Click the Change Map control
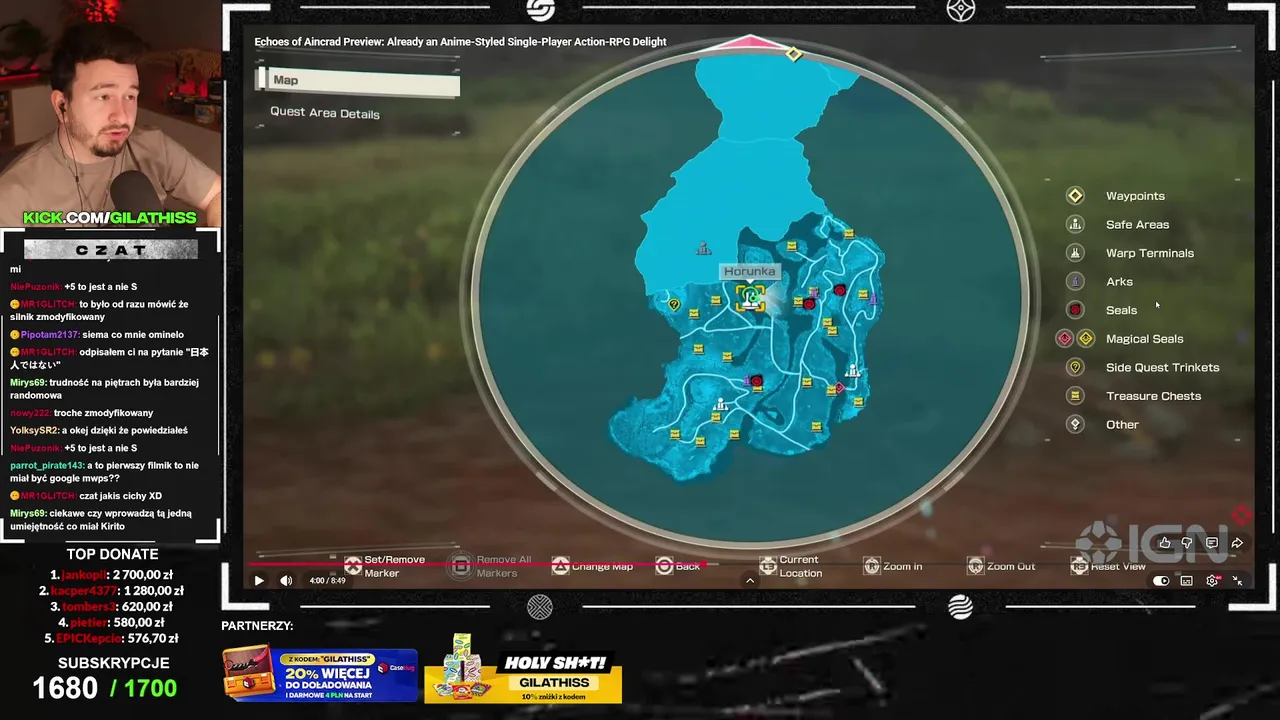Screen dimensions: 1280x720 pos(592,566)
